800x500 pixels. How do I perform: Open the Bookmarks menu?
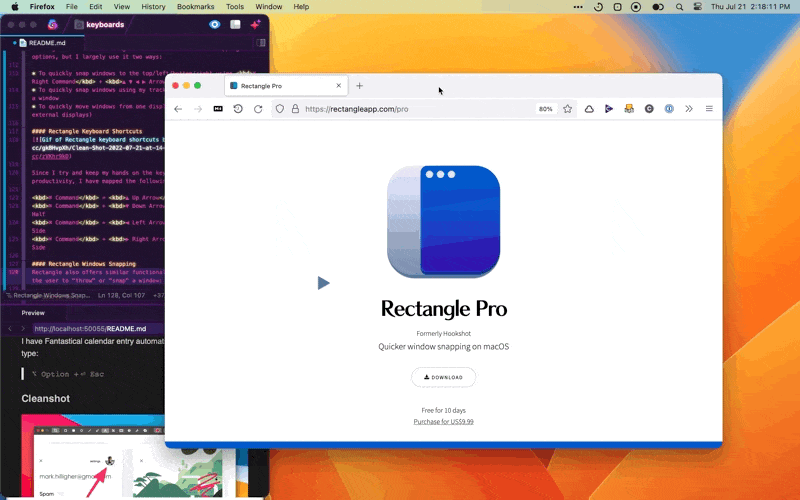tap(195, 7)
